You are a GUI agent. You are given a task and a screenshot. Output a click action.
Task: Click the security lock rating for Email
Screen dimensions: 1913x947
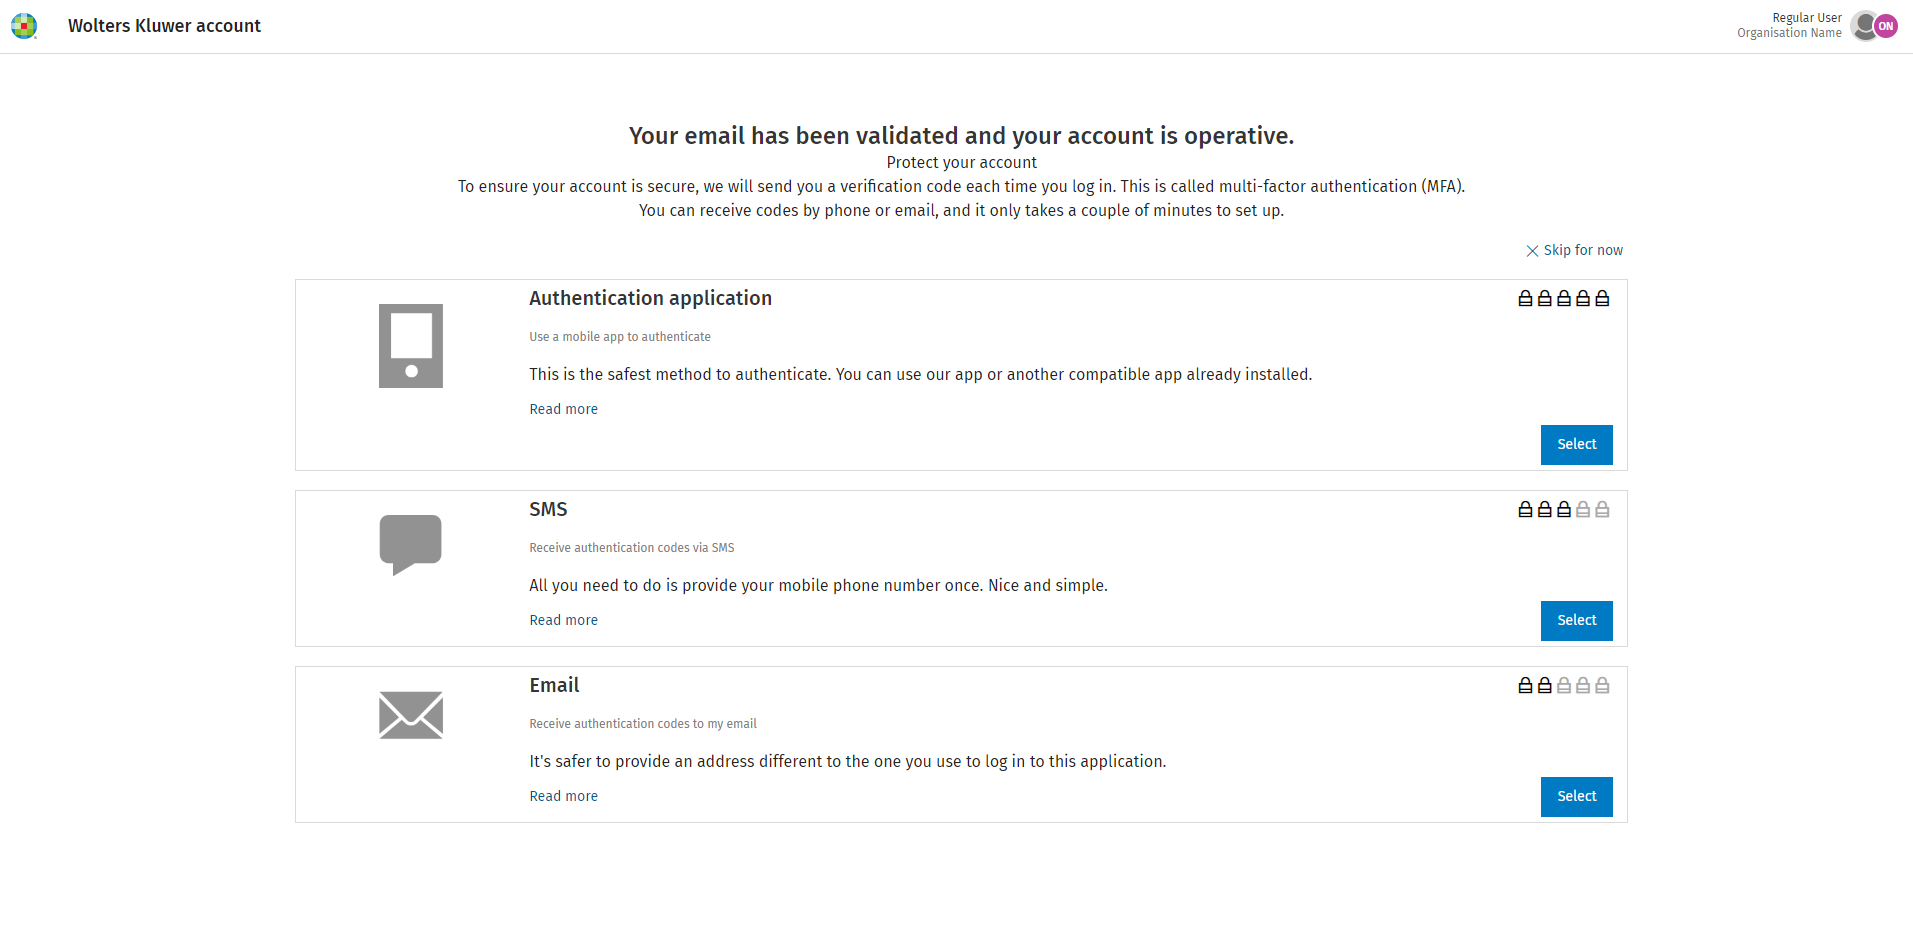(x=1564, y=685)
